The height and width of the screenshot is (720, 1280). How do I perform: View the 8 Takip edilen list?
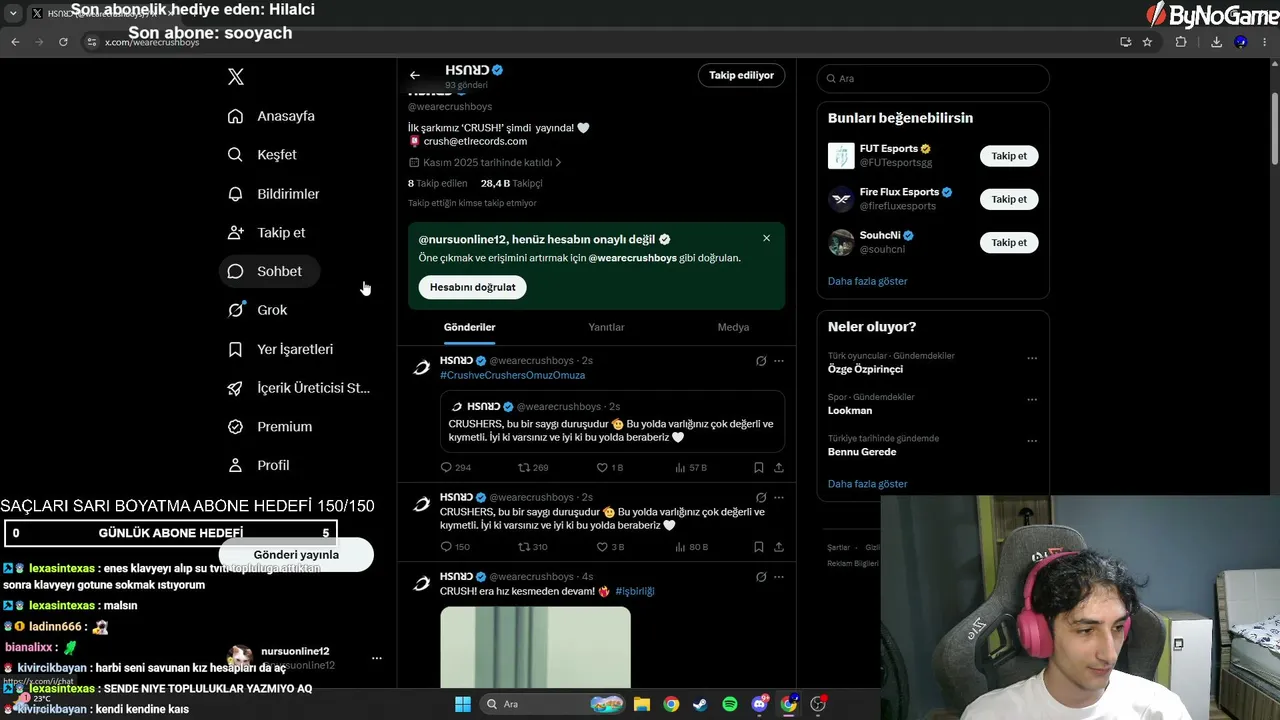pyautogui.click(x=437, y=184)
